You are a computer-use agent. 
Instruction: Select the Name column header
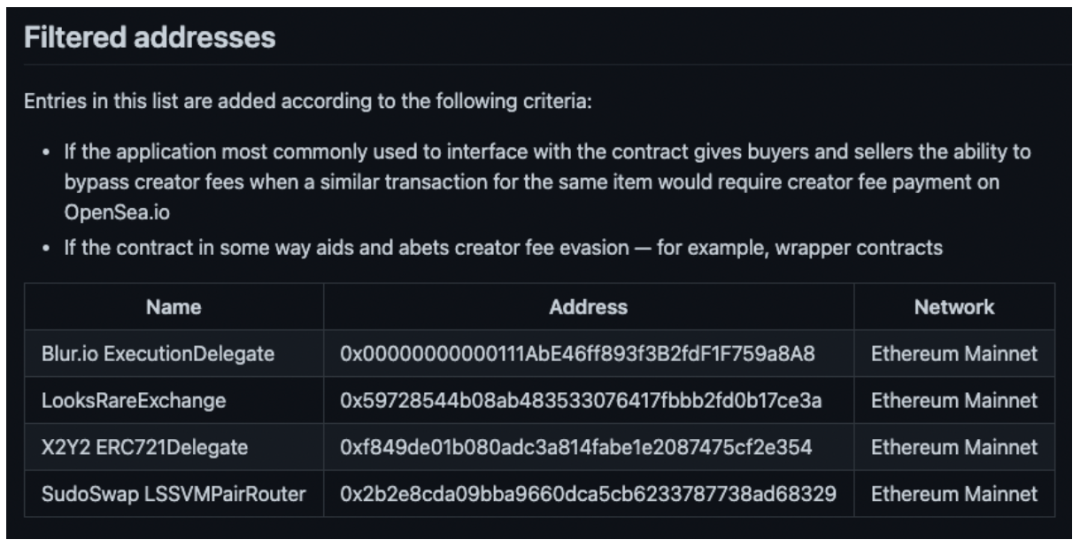[174, 307]
